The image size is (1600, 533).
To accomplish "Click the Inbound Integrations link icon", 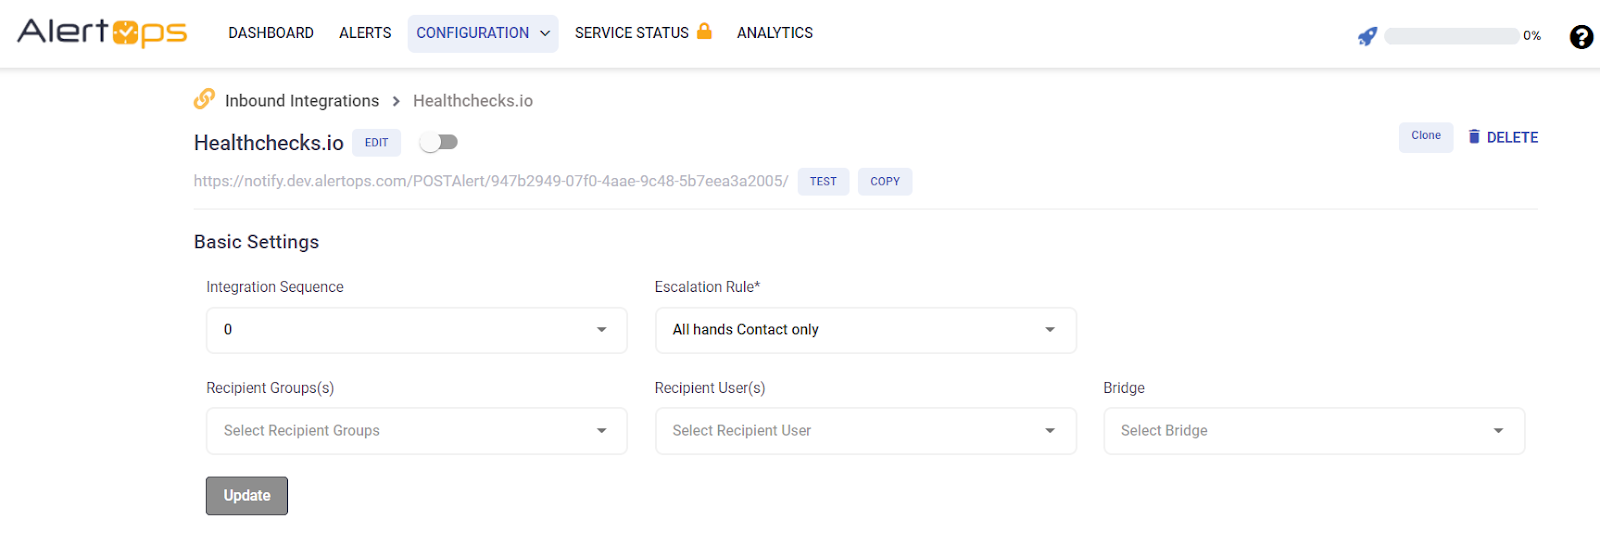I will point(204,99).
